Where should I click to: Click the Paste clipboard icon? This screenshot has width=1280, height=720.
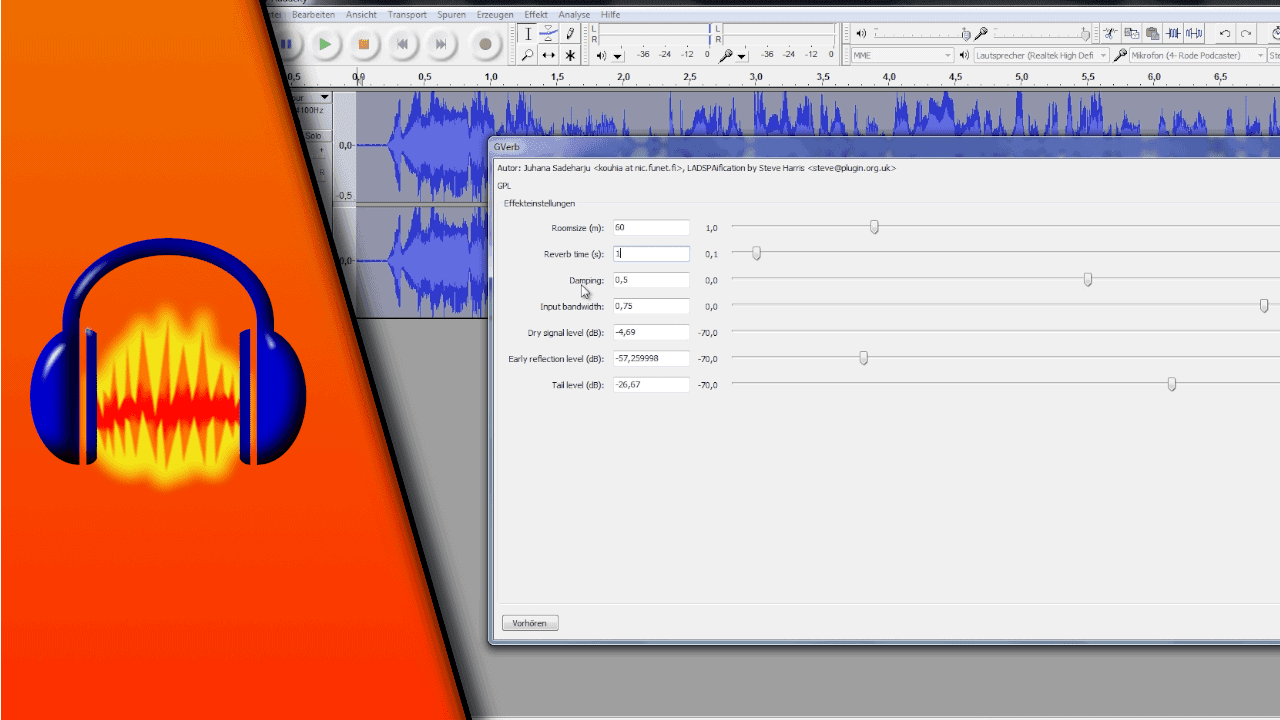1152,33
